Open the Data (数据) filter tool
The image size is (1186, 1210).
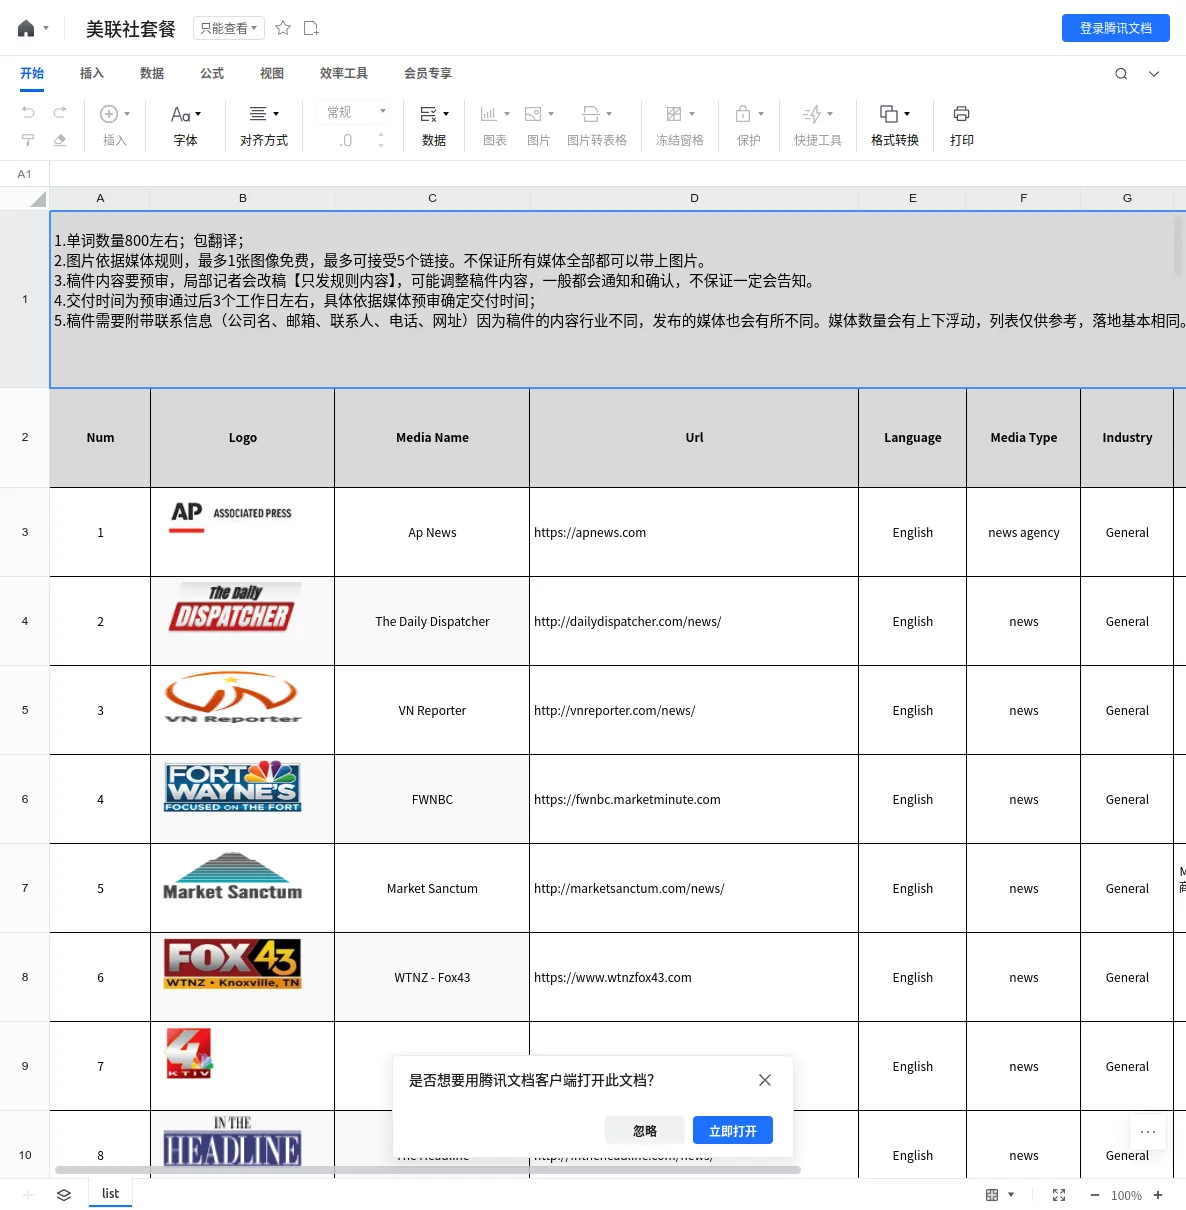click(x=434, y=126)
